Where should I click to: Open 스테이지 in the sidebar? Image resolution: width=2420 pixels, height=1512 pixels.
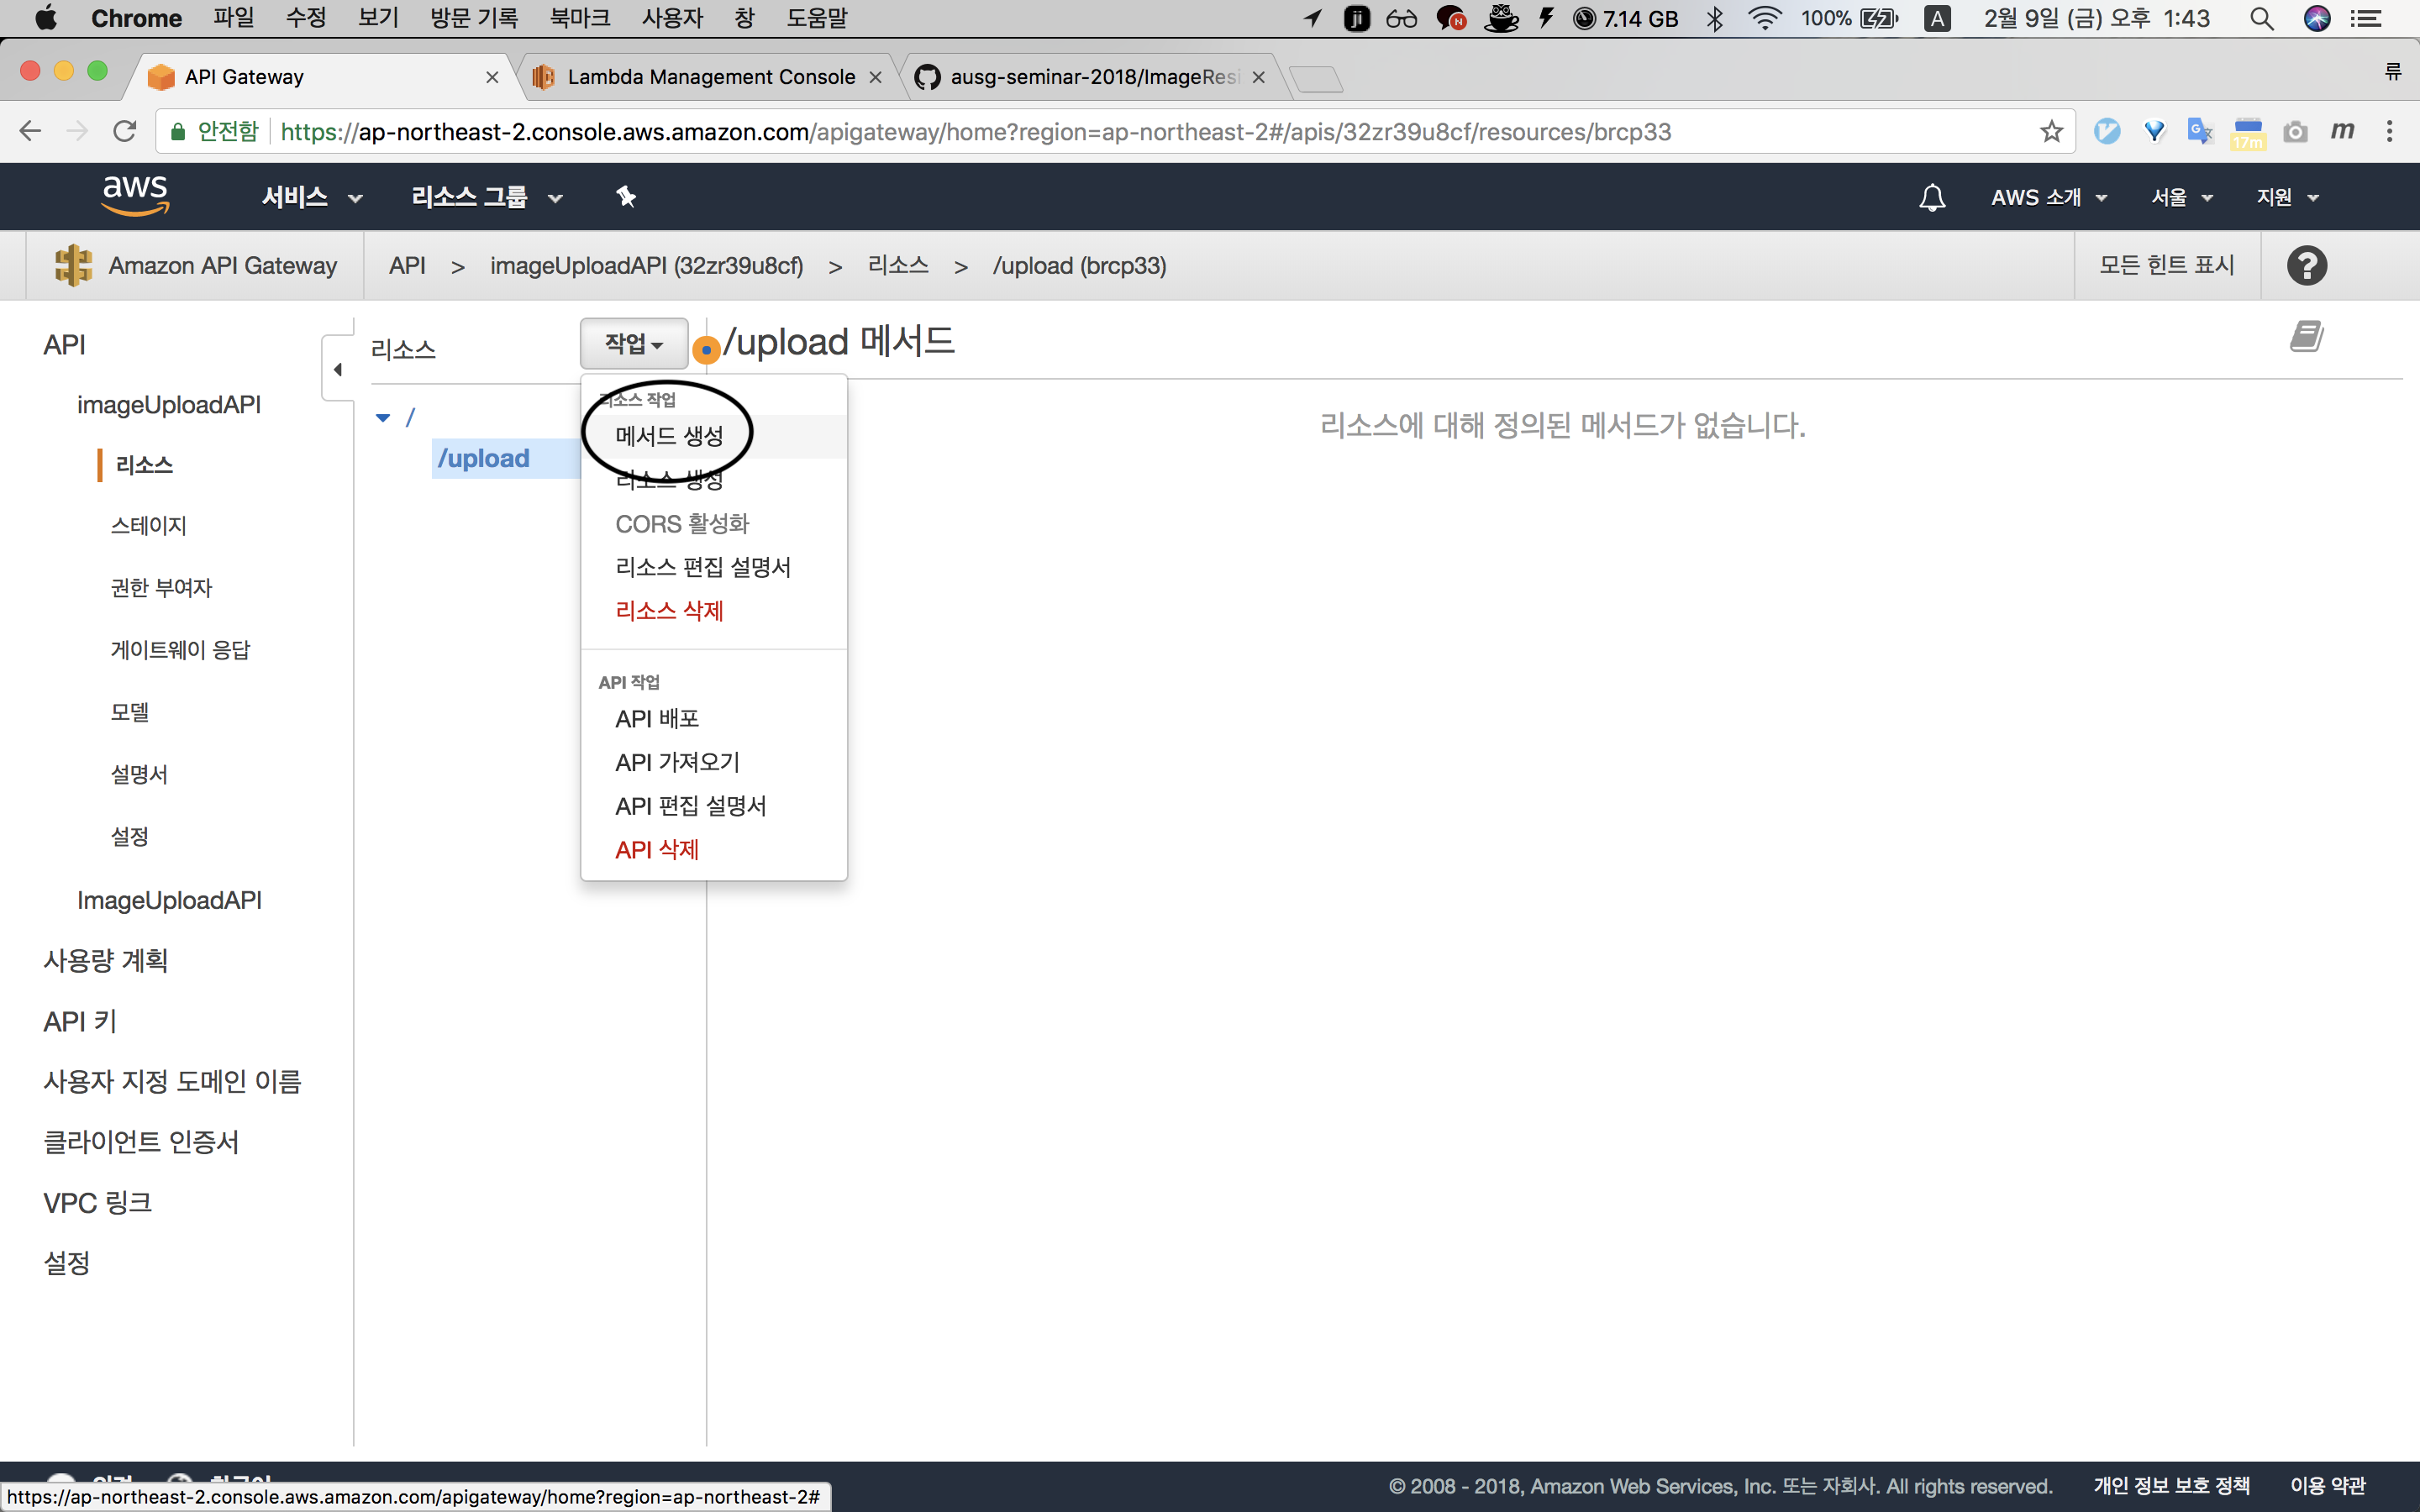tap(148, 526)
